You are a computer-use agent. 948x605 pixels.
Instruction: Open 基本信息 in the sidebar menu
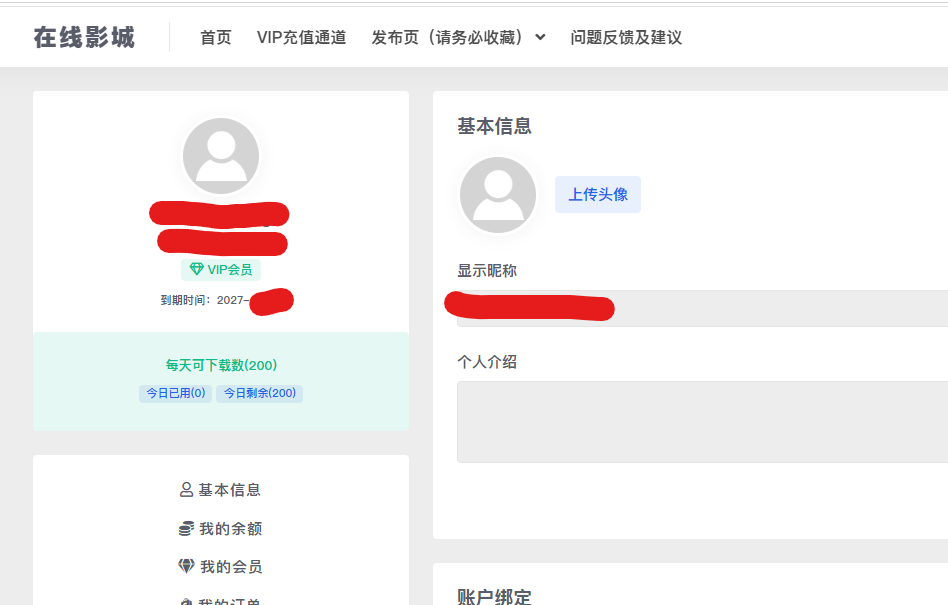[x=221, y=490]
